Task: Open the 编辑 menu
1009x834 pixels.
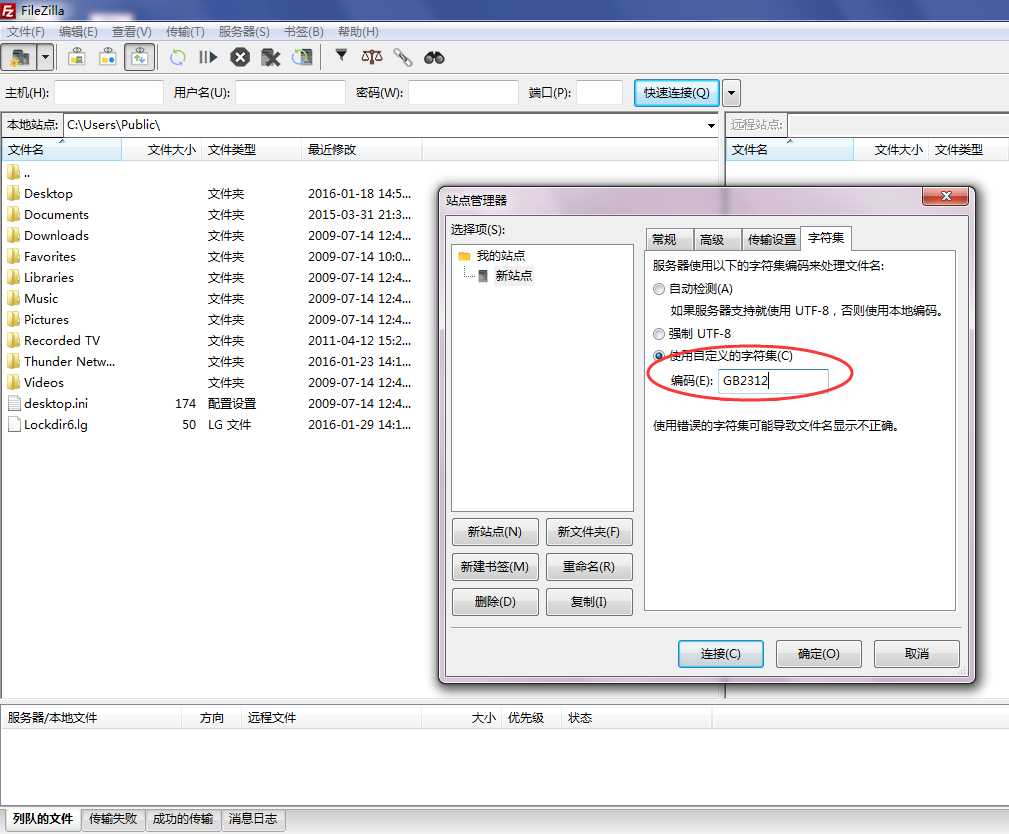Action: point(78,32)
